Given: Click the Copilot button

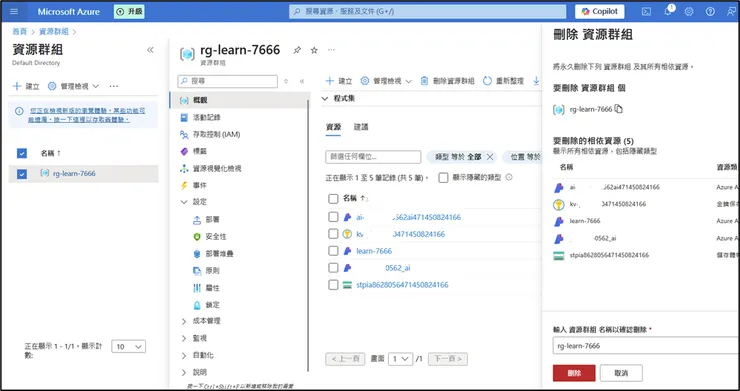Looking at the screenshot, I should (x=599, y=11).
